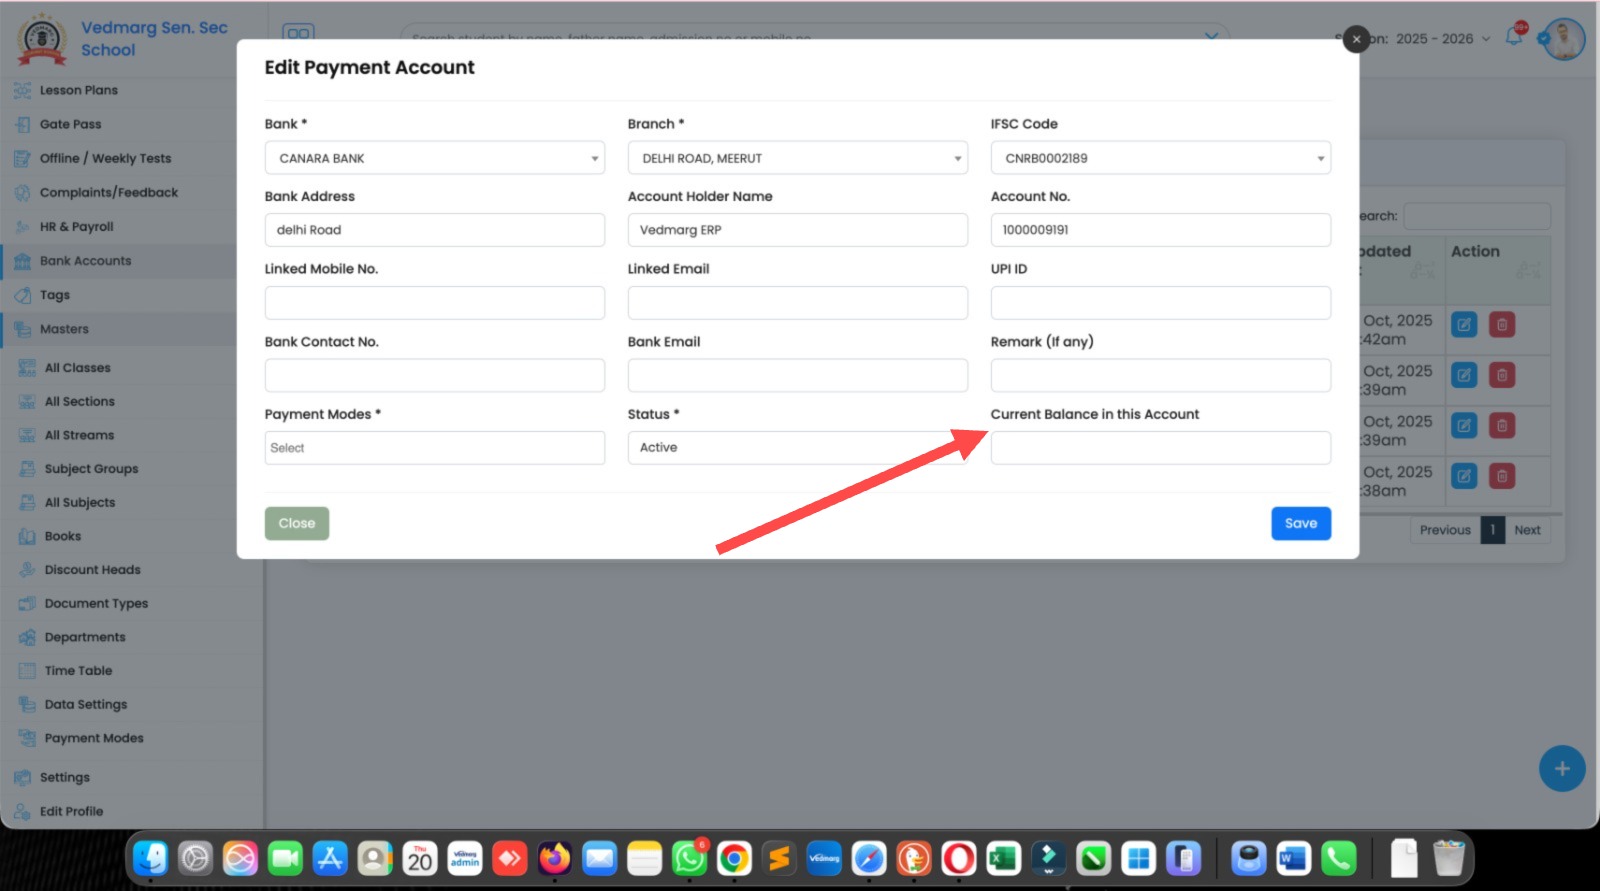
Task: Click the Save button
Action: tap(1301, 523)
